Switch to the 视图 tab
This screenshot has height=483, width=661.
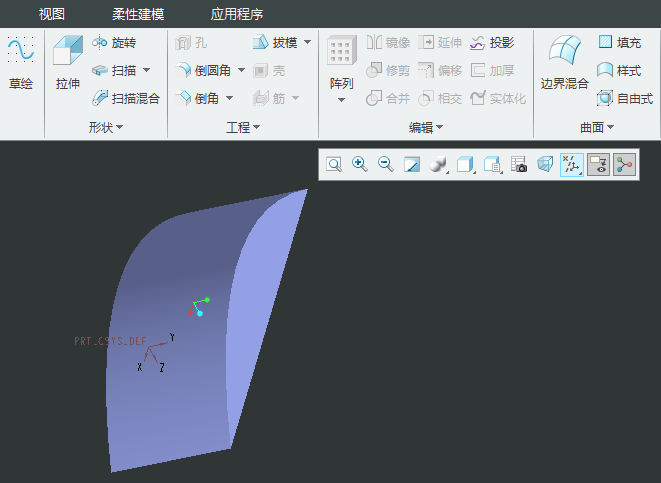[x=52, y=14]
